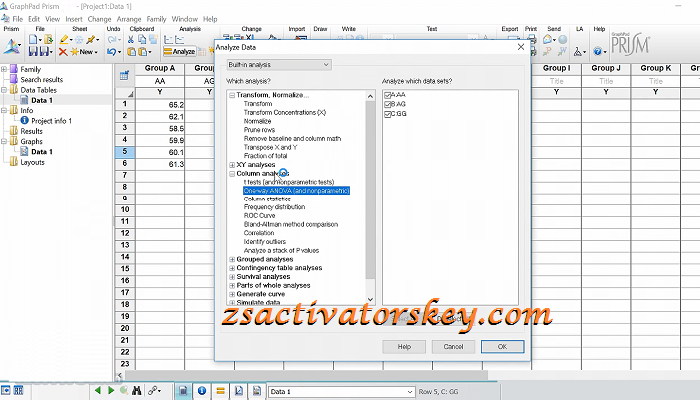Click the analysis list scroll down arrow
The height and width of the screenshot is (400, 700).
pyautogui.click(x=370, y=300)
